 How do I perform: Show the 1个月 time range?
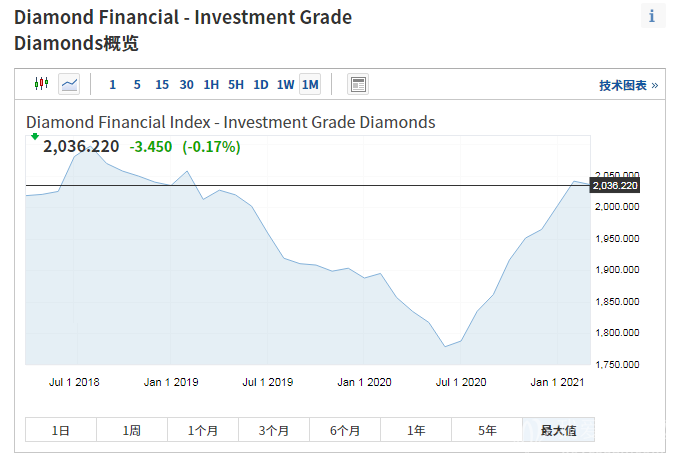(x=203, y=430)
